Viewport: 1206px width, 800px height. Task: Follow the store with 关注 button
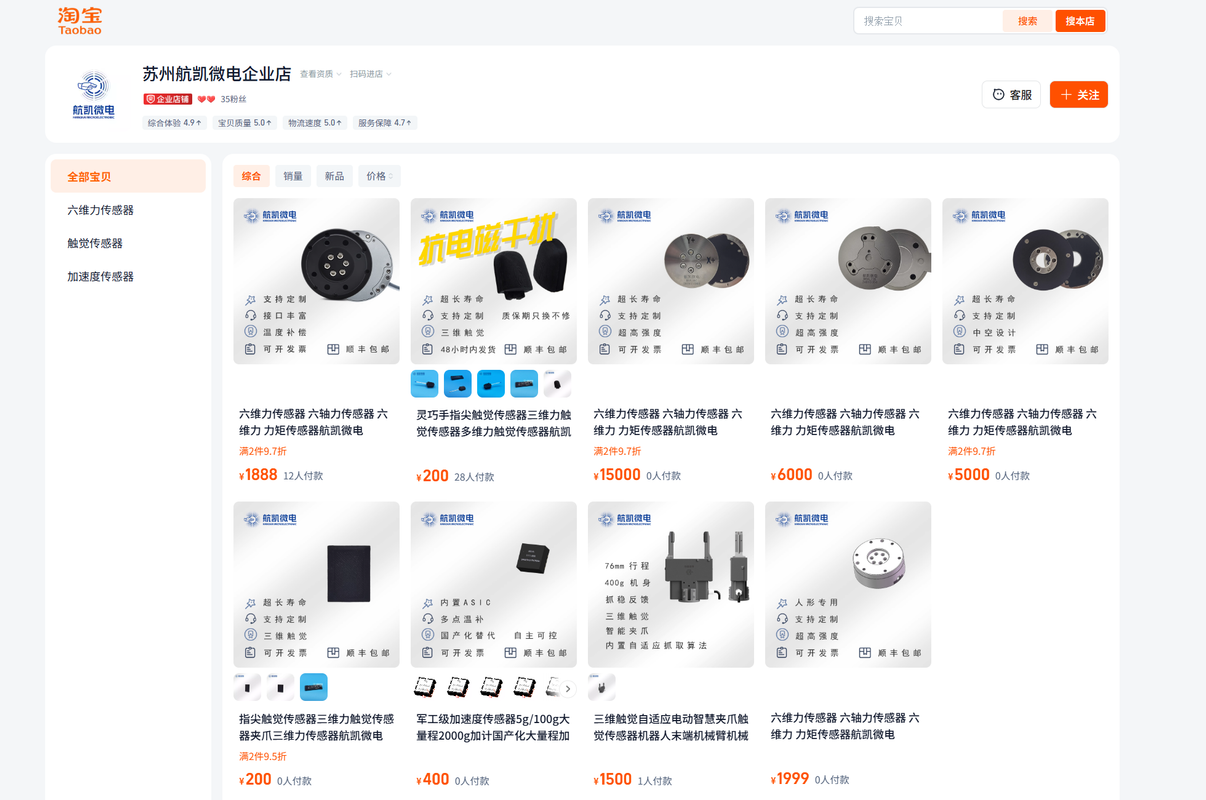coord(1079,94)
